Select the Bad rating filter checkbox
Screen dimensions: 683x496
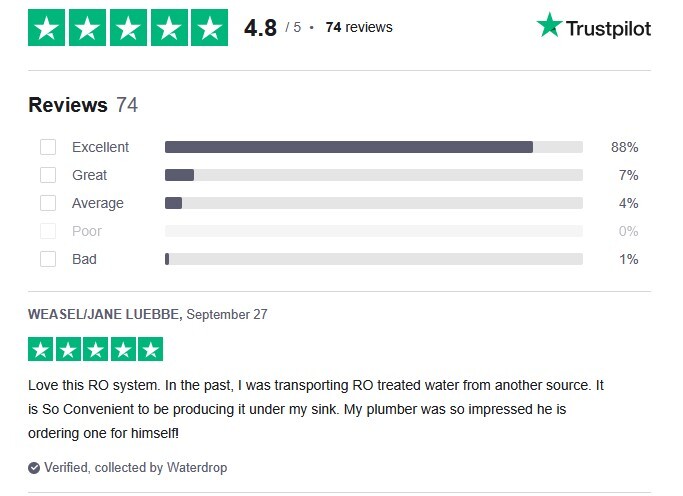48,259
